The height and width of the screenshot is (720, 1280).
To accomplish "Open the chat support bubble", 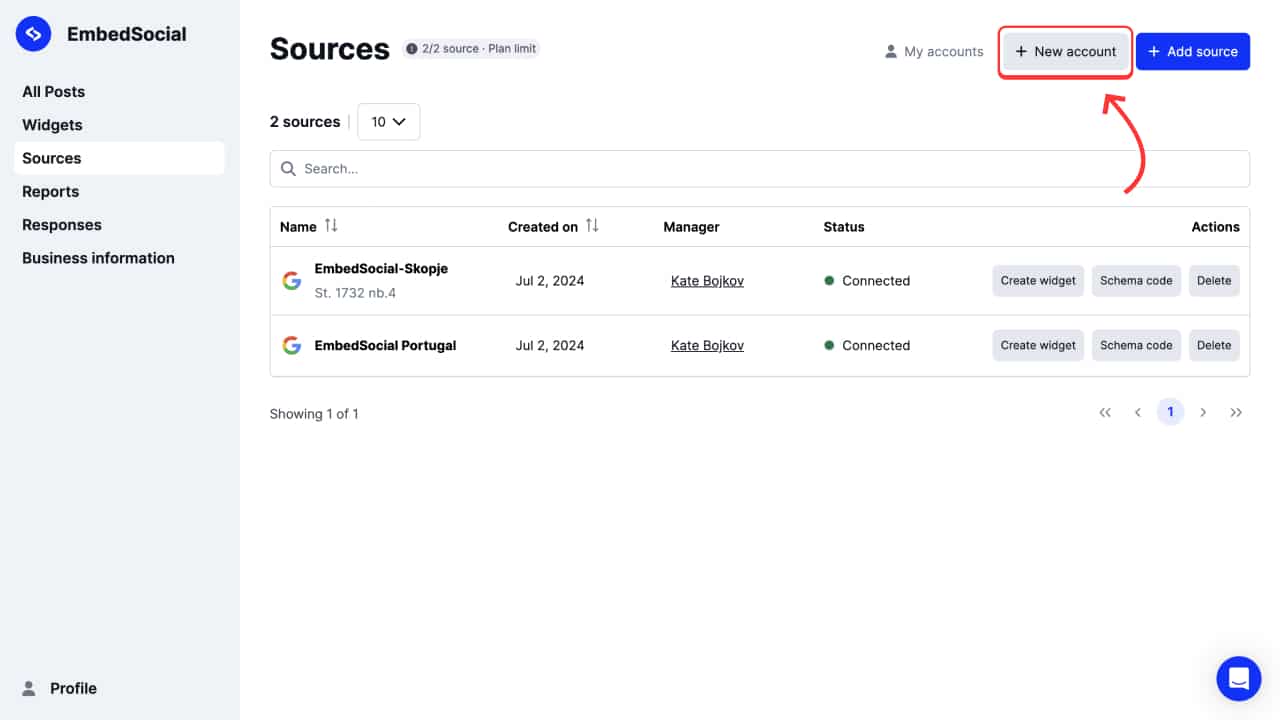I will coord(1238,678).
